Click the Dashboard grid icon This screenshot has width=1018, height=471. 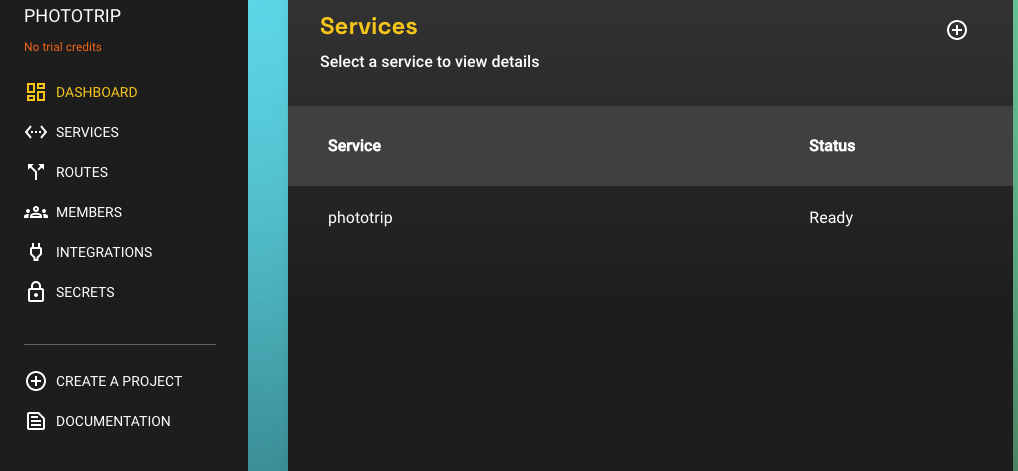click(36, 92)
